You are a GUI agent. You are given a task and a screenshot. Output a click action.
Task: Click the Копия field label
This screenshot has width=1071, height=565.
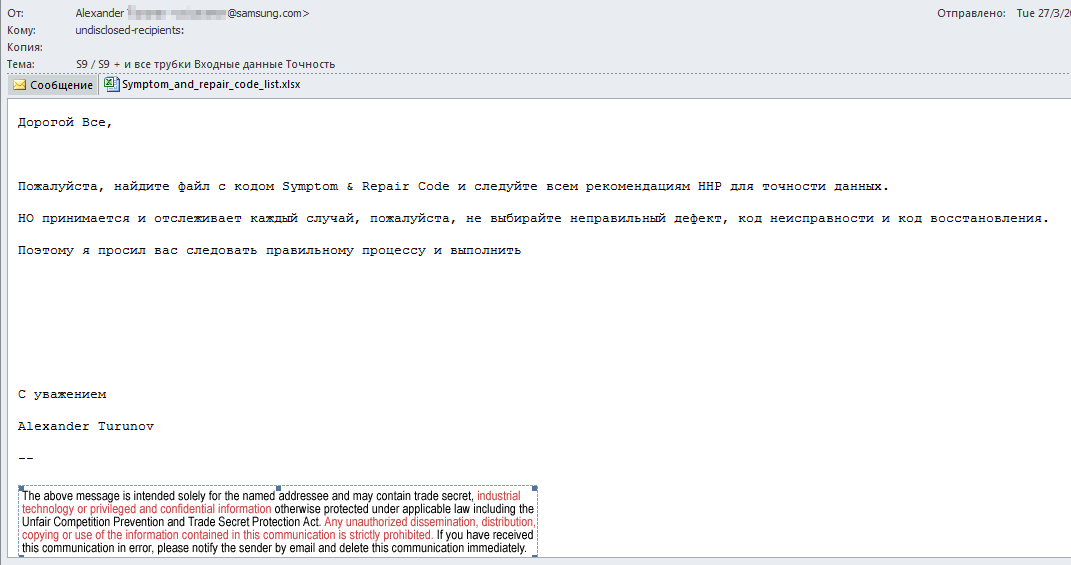click(24, 47)
